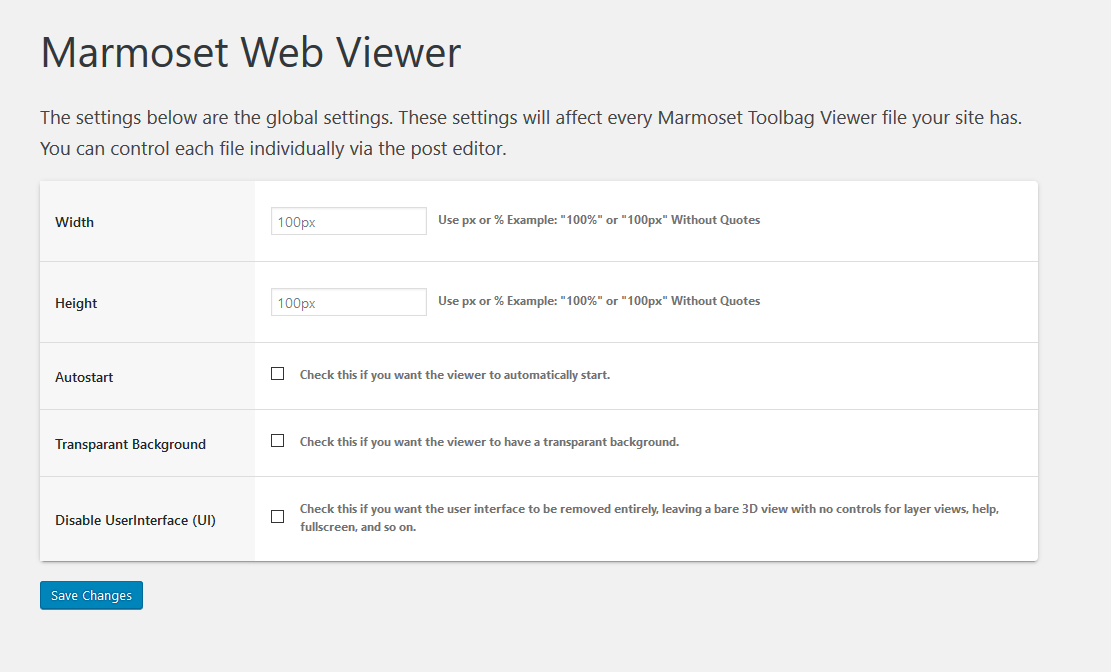Screen dimensions: 1111x672
Task: Click the 'settings below are the global settings' sentence
Action: click(216, 118)
